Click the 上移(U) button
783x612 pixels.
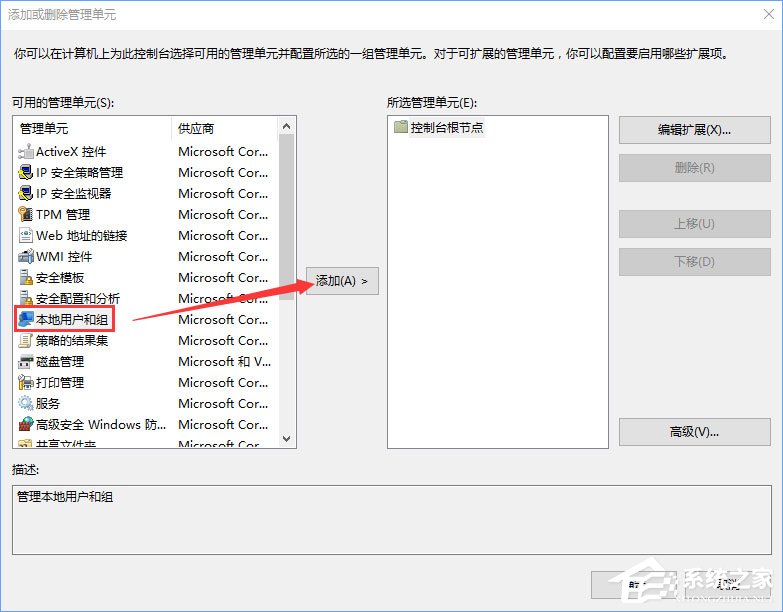coord(695,224)
